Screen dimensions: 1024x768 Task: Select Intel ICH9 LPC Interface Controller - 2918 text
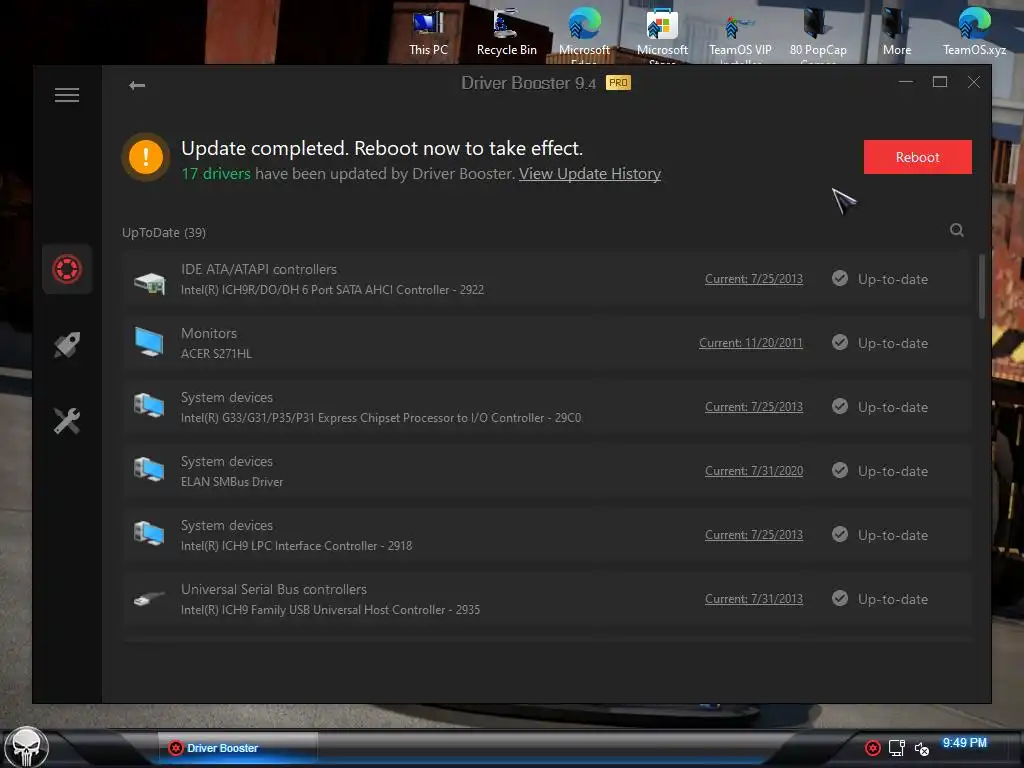[x=296, y=546]
